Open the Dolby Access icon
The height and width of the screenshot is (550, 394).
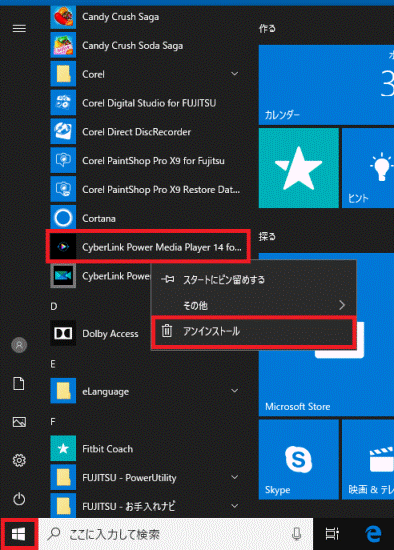(63, 333)
